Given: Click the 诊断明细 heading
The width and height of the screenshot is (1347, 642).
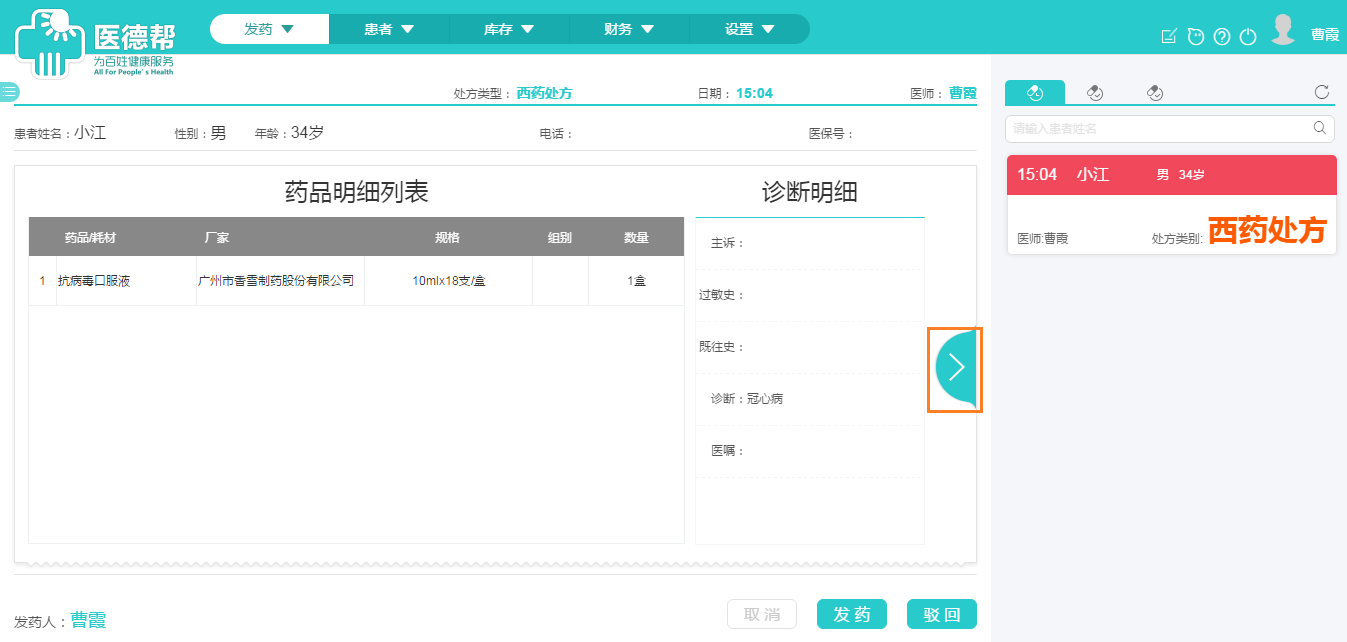Looking at the screenshot, I should point(810,192).
